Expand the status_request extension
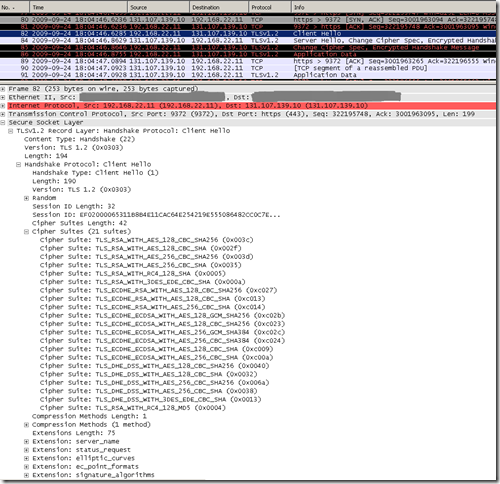The width and height of the screenshot is (500, 484). click(27, 450)
